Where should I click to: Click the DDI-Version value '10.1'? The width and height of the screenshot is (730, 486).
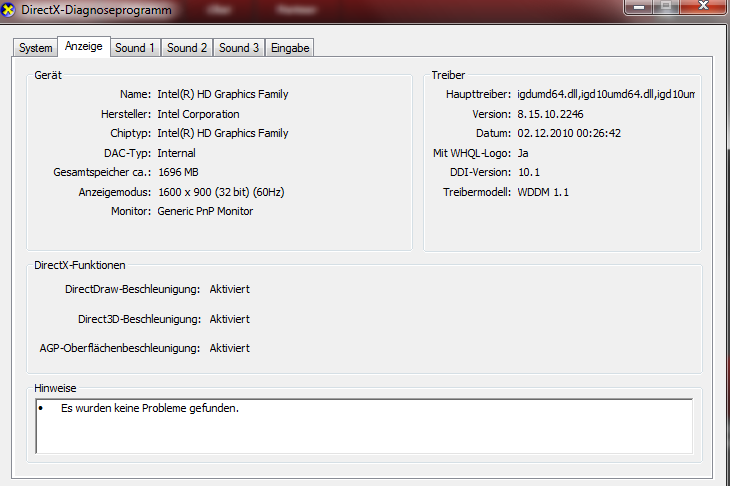[529, 172]
